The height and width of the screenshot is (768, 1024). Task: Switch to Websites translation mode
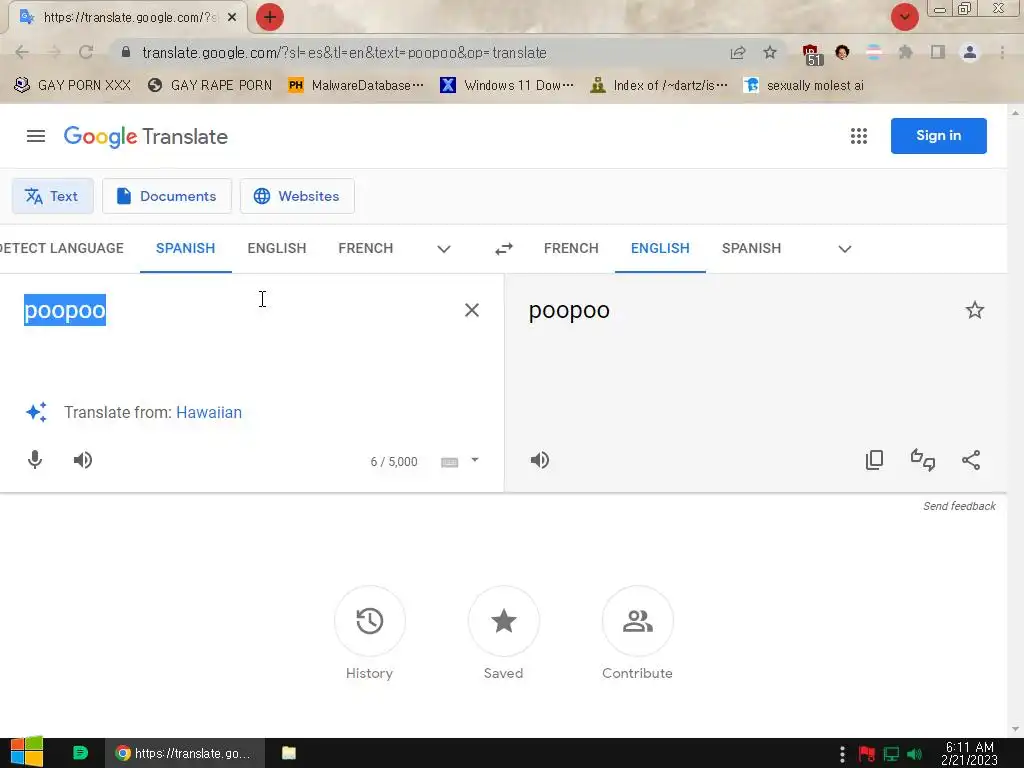coord(297,196)
